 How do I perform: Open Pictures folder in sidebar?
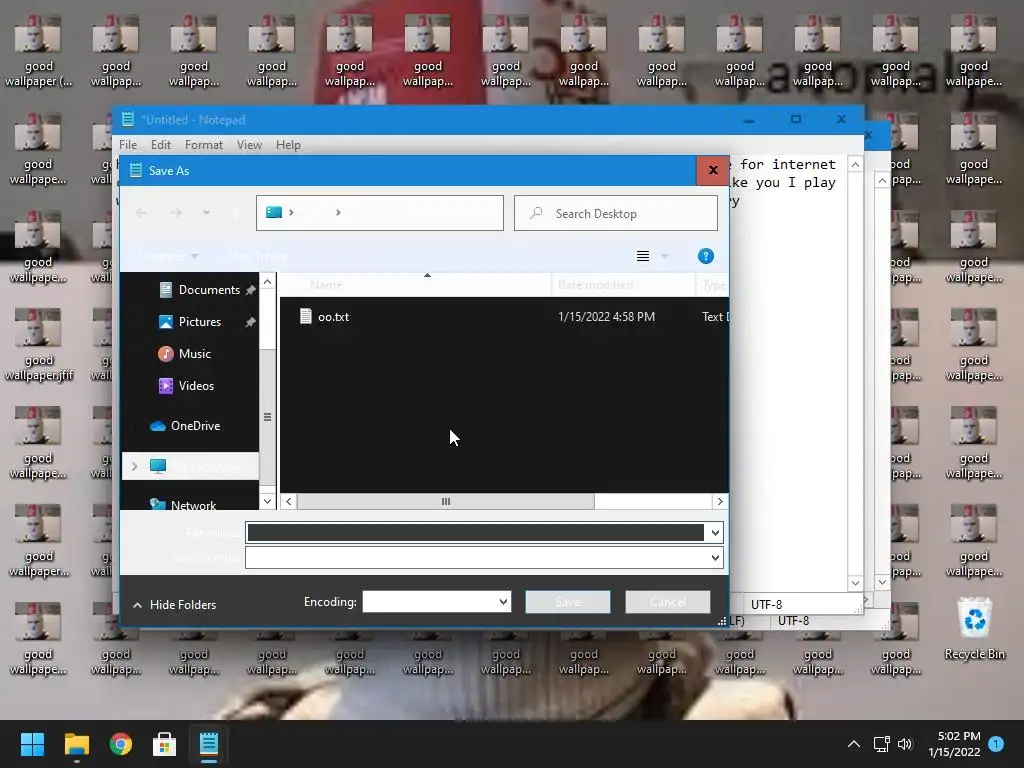pyautogui.click(x=200, y=321)
